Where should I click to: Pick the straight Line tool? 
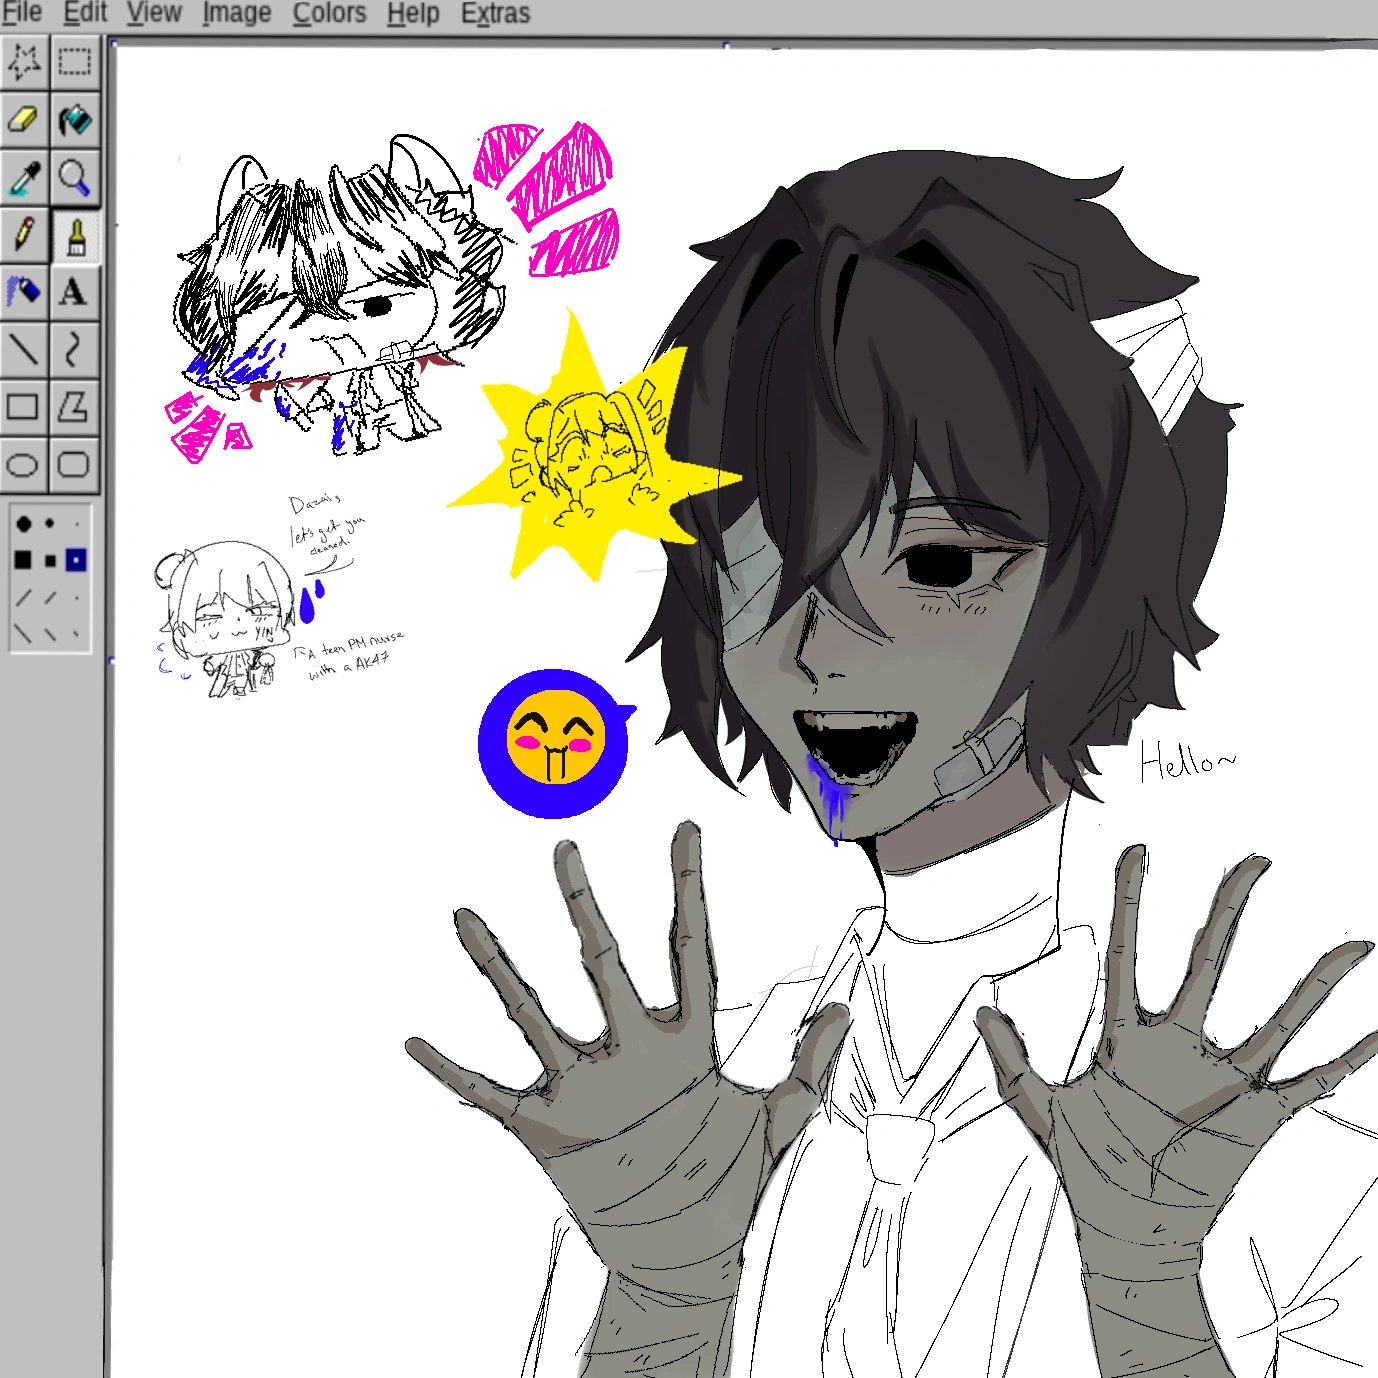25,349
